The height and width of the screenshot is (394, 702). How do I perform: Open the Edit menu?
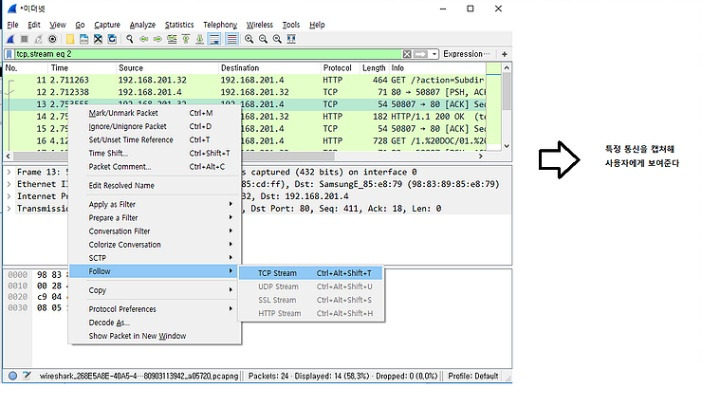pyautogui.click(x=34, y=25)
